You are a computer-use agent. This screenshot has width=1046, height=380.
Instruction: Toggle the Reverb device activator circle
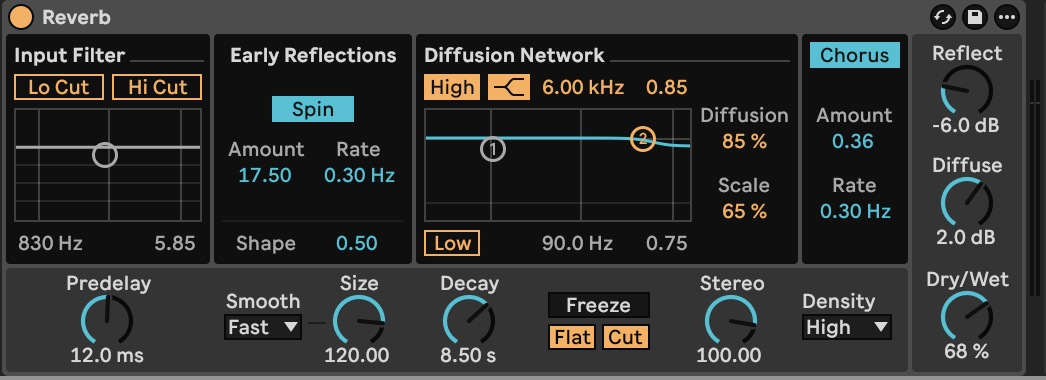21,17
